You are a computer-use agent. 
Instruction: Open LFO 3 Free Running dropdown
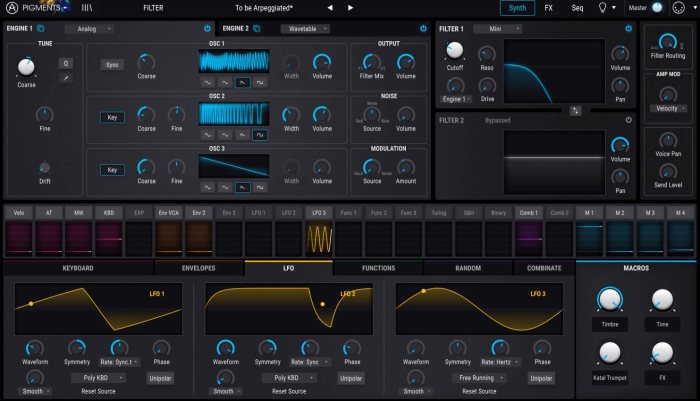tap(479, 378)
